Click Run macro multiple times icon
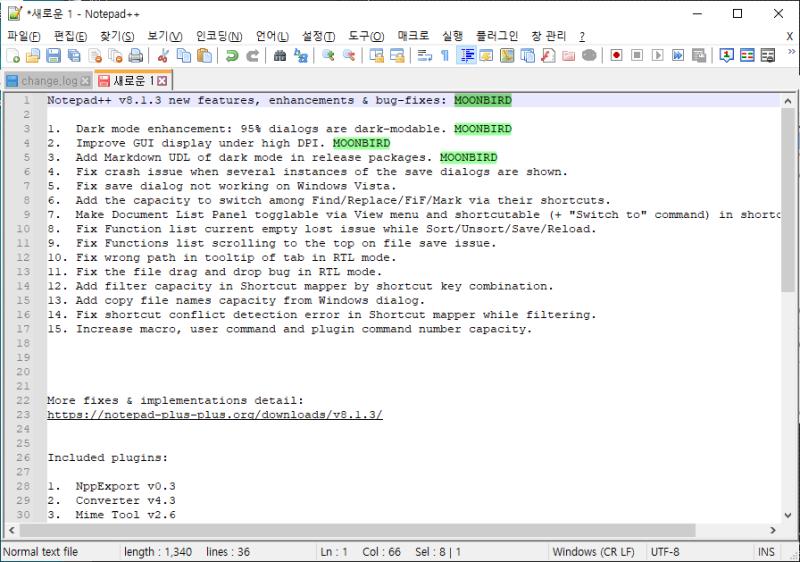 678,56
